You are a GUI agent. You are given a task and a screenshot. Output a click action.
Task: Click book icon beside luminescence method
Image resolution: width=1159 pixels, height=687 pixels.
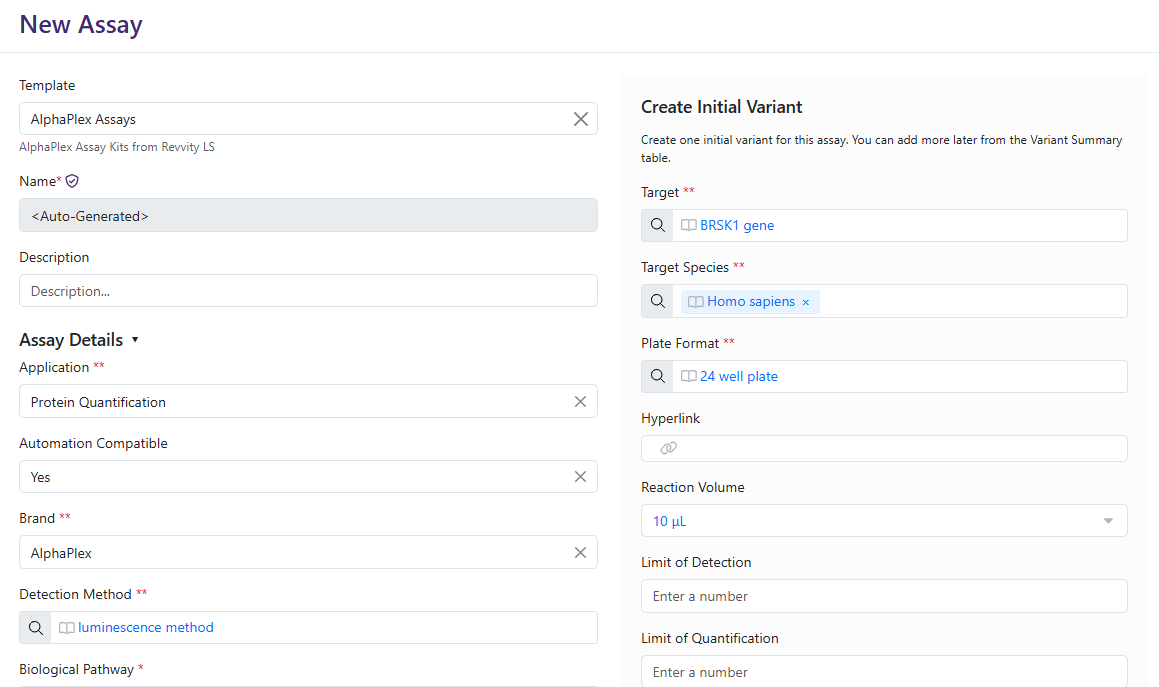point(67,628)
